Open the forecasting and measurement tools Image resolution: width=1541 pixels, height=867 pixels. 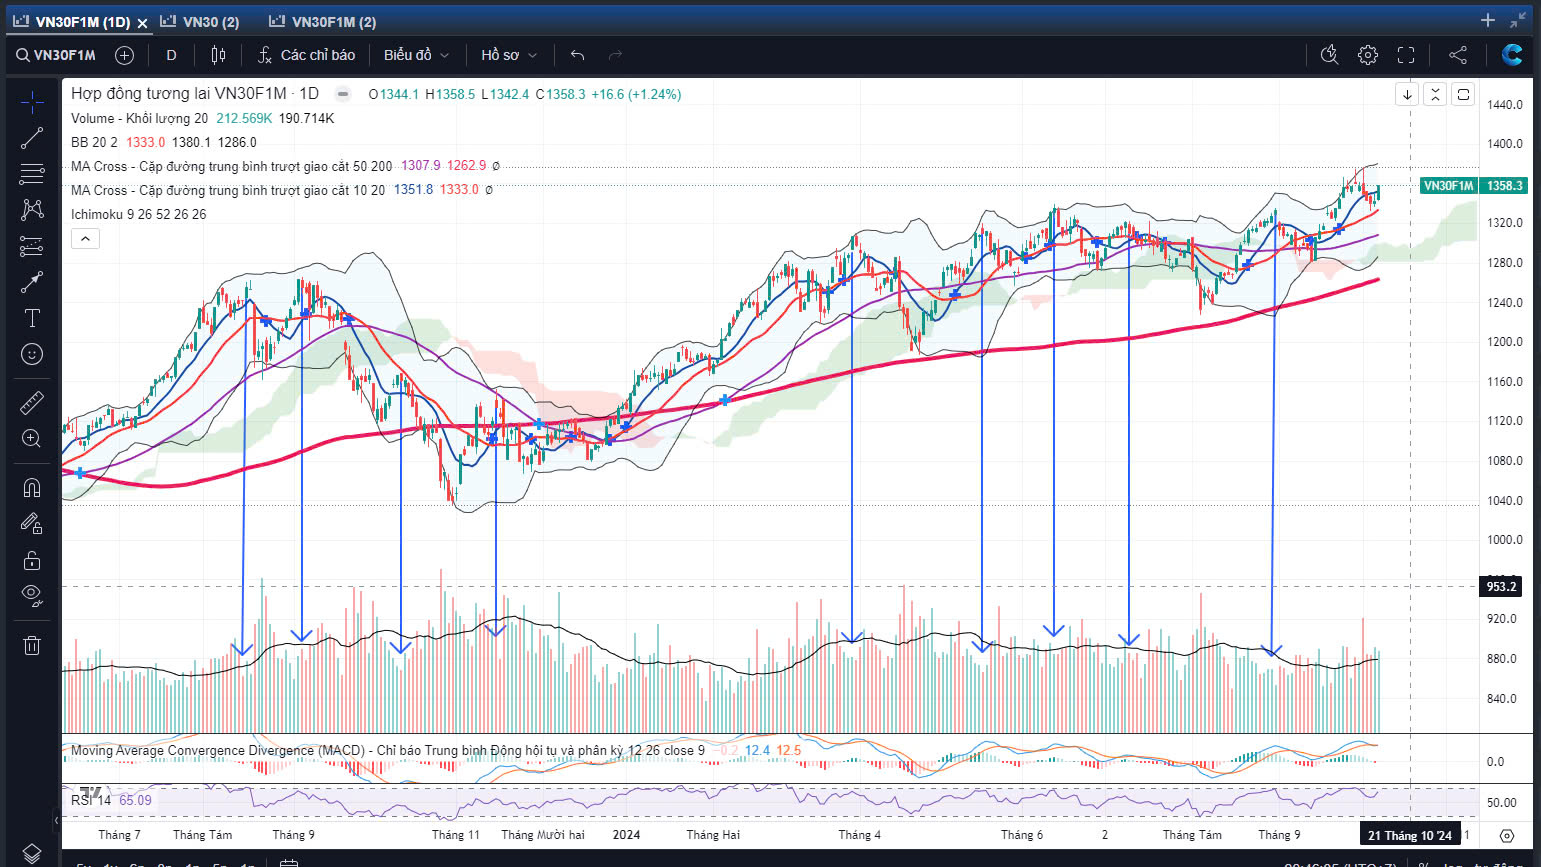pos(32,246)
